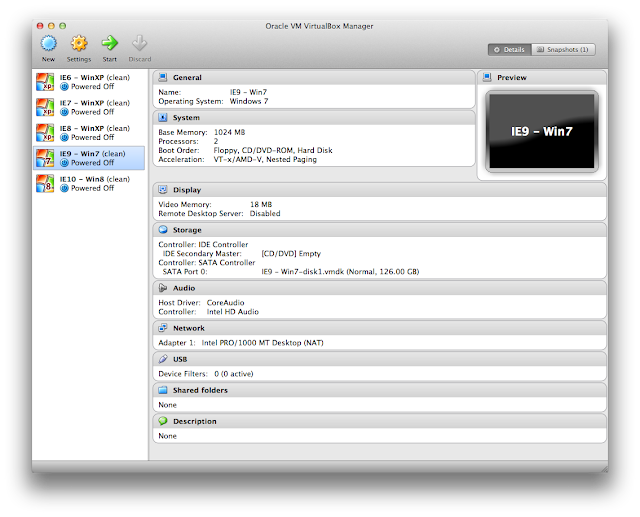This screenshot has width=640, height=517.
Task: Open Settings via the gear icon
Action: (79, 43)
